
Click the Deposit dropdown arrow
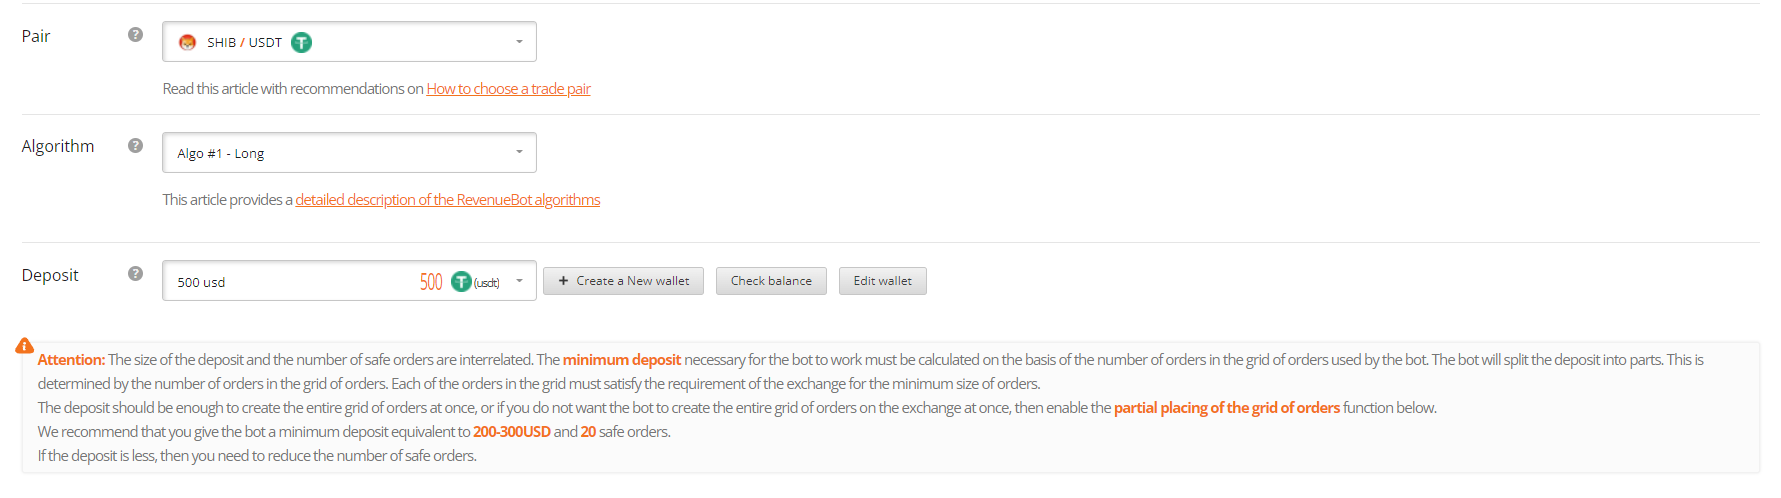click(519, 281)
